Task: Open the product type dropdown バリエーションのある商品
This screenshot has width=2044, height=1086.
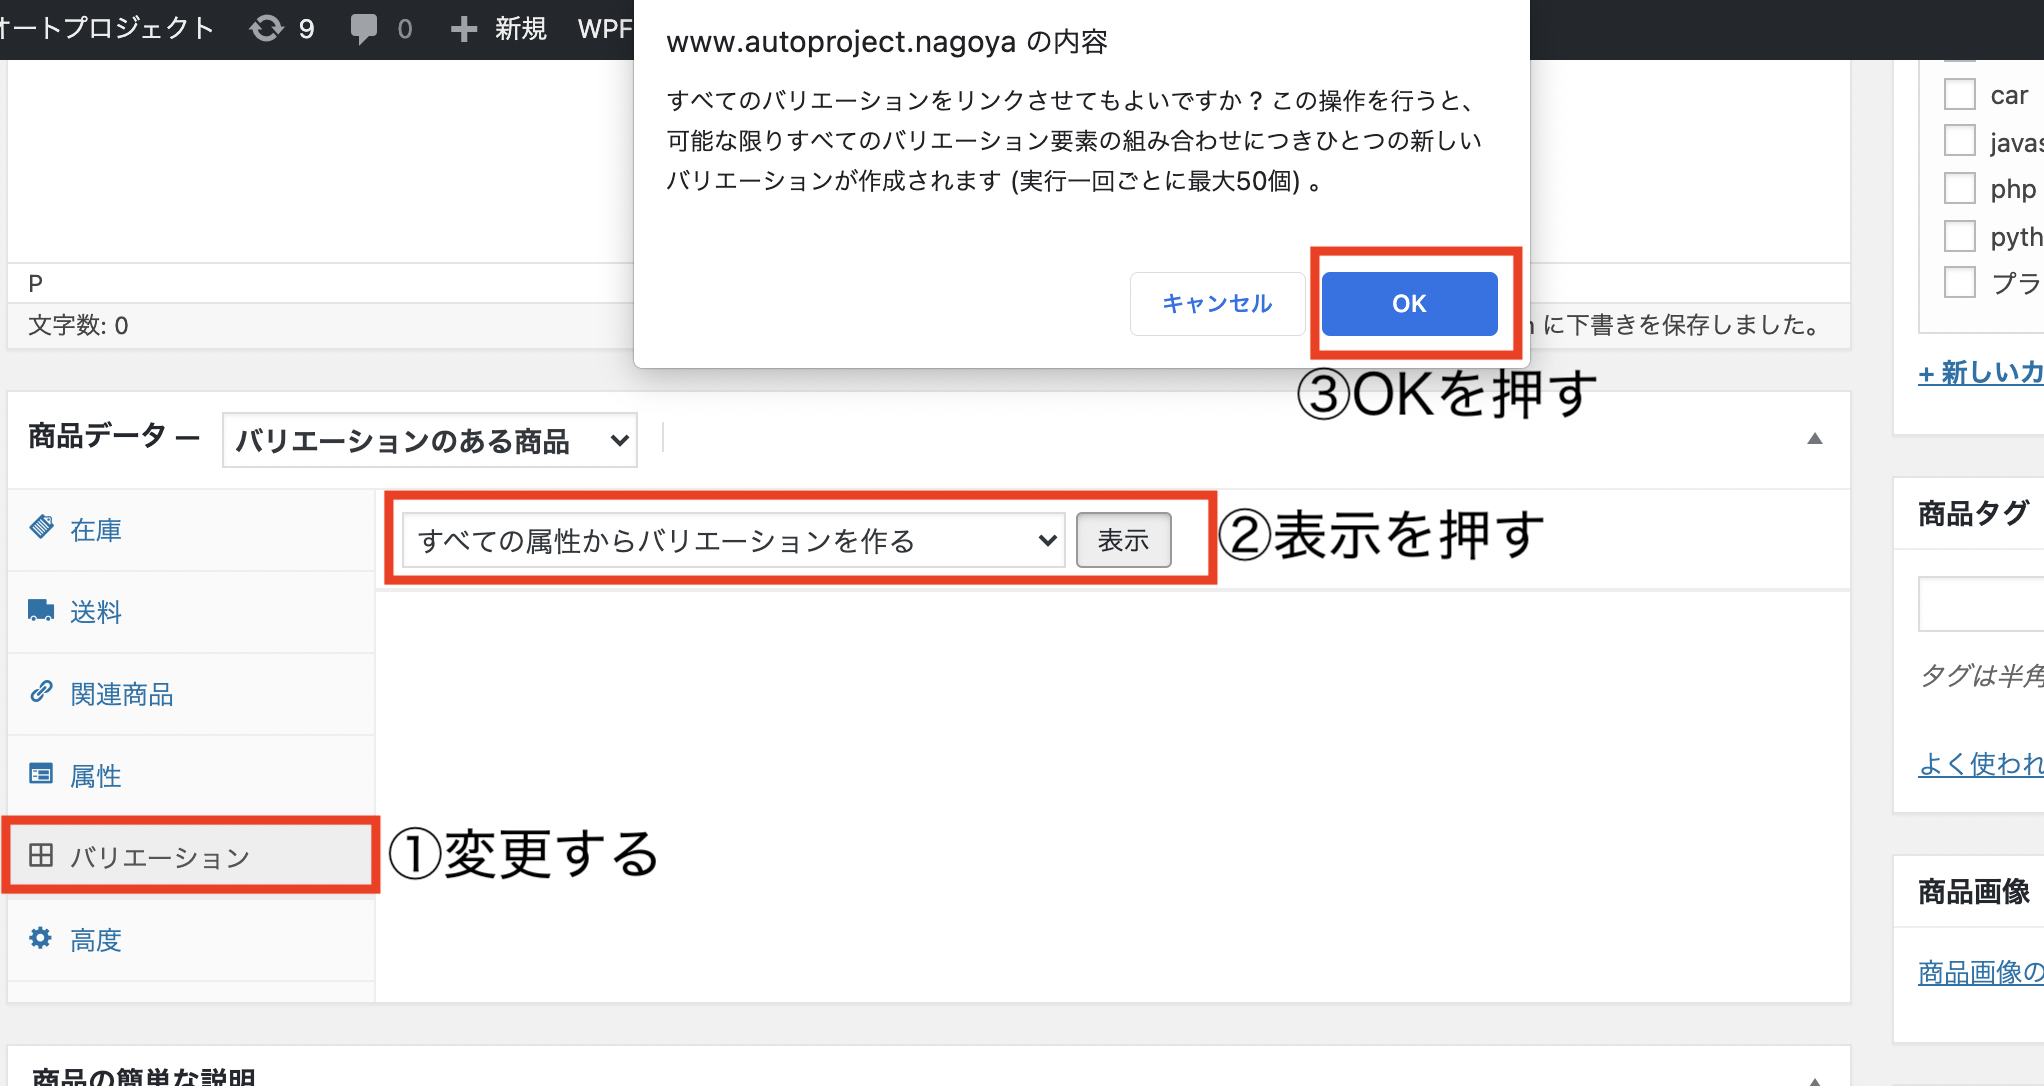Action: [x=429, y=440]
